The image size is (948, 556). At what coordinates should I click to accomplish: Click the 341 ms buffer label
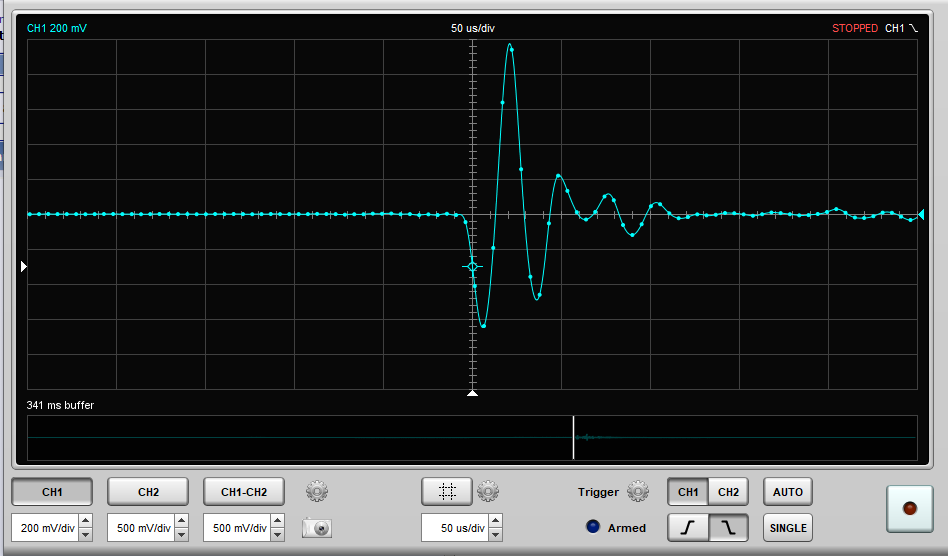(x=60, y=405)
